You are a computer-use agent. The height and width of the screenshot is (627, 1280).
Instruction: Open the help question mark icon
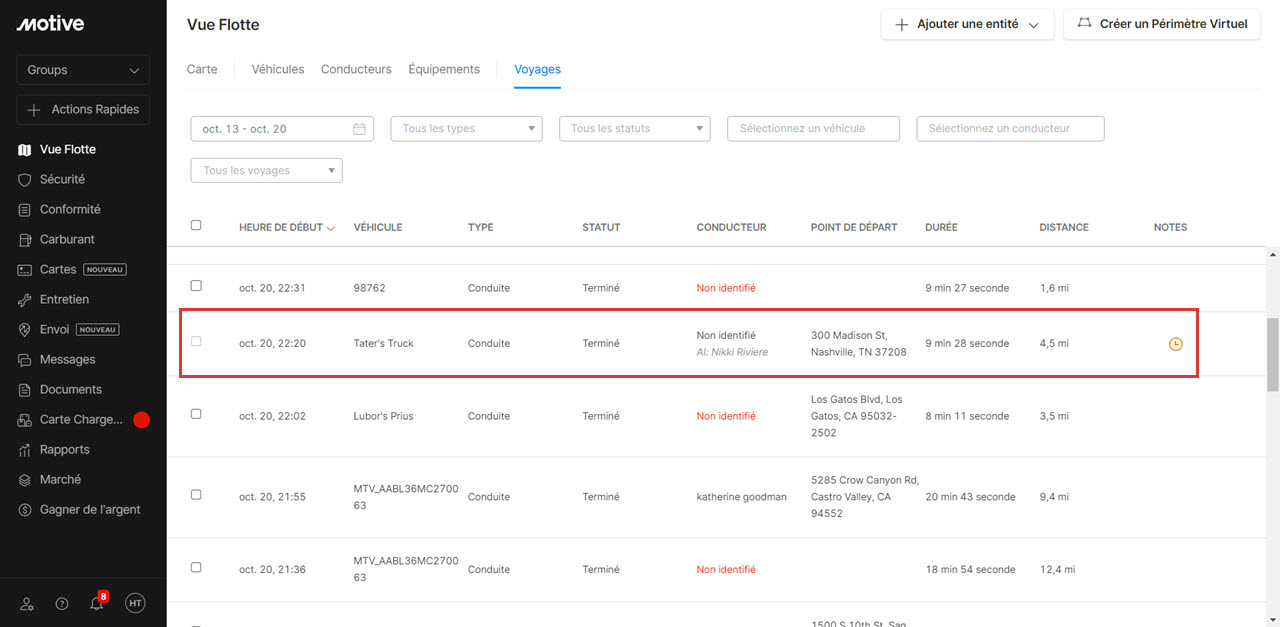click(x=62, y=603)
